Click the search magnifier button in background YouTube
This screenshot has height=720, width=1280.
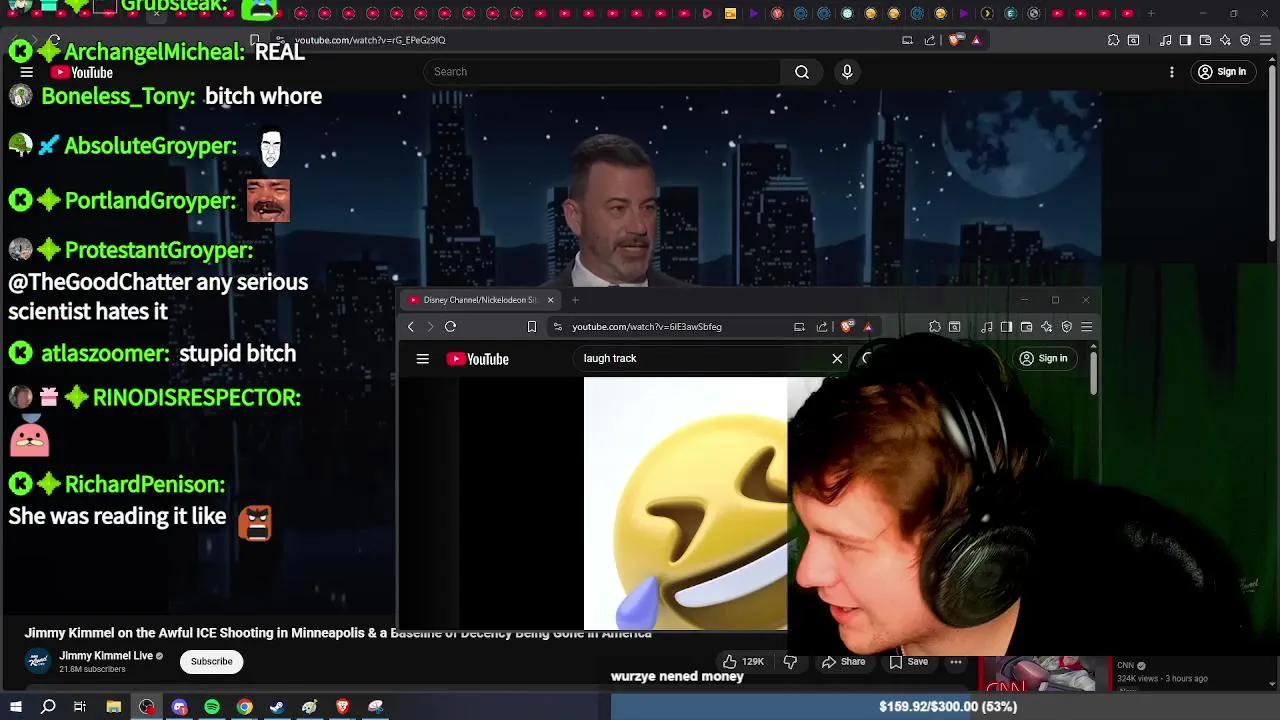point(802,72)
